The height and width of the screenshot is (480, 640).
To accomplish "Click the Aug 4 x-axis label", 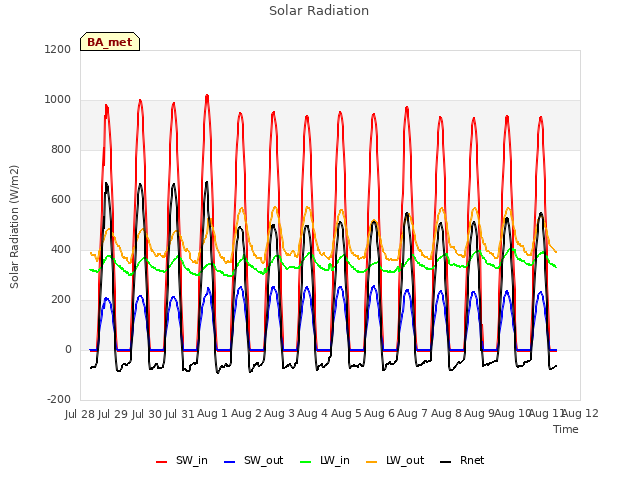I will click(312, 414).
